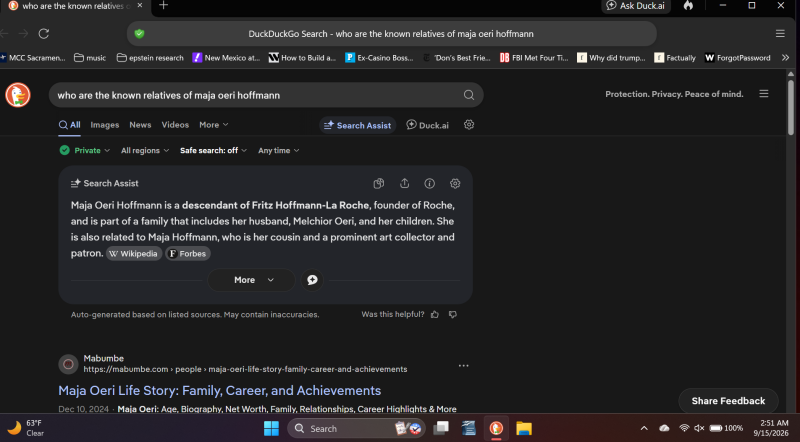Open the search settings gear beside Duck.ai
800x442 pixels.
tap(469, 125)
